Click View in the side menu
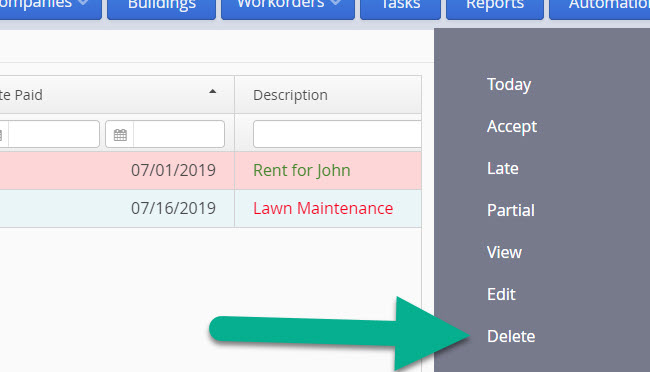This screenshot has width=650, height=372. click(x=504, y=252)
